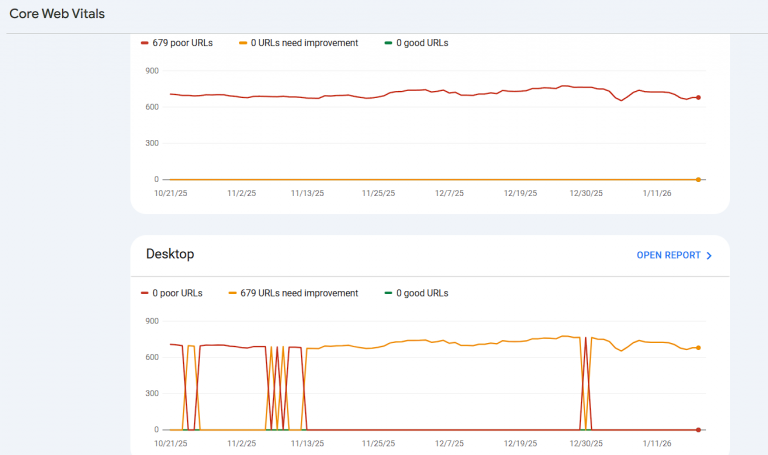Click the orange endpoint dot on Desktop chart
Image resolution: width=768 pixels, height=455 pixels.
(x=698, y=348)
